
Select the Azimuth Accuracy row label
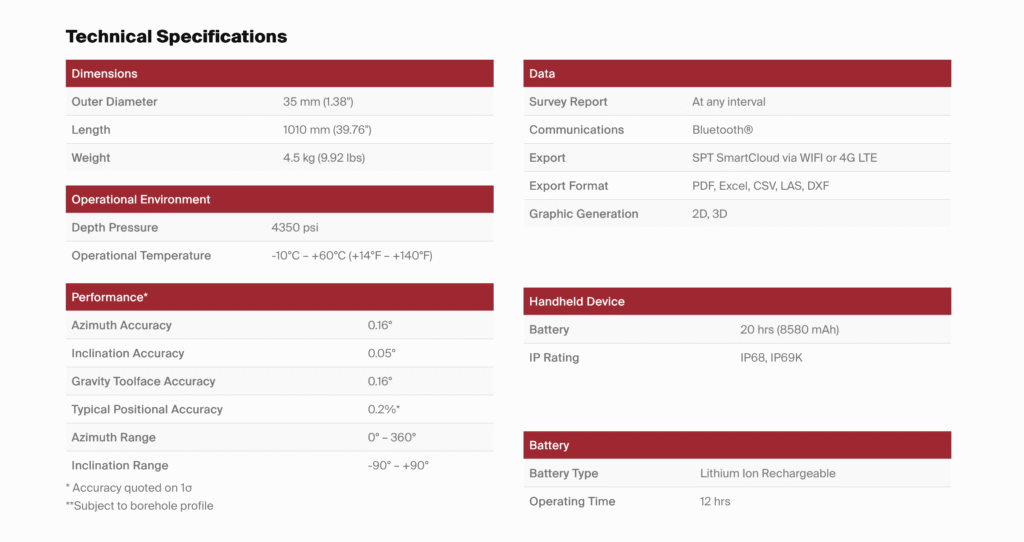(121, 326)
